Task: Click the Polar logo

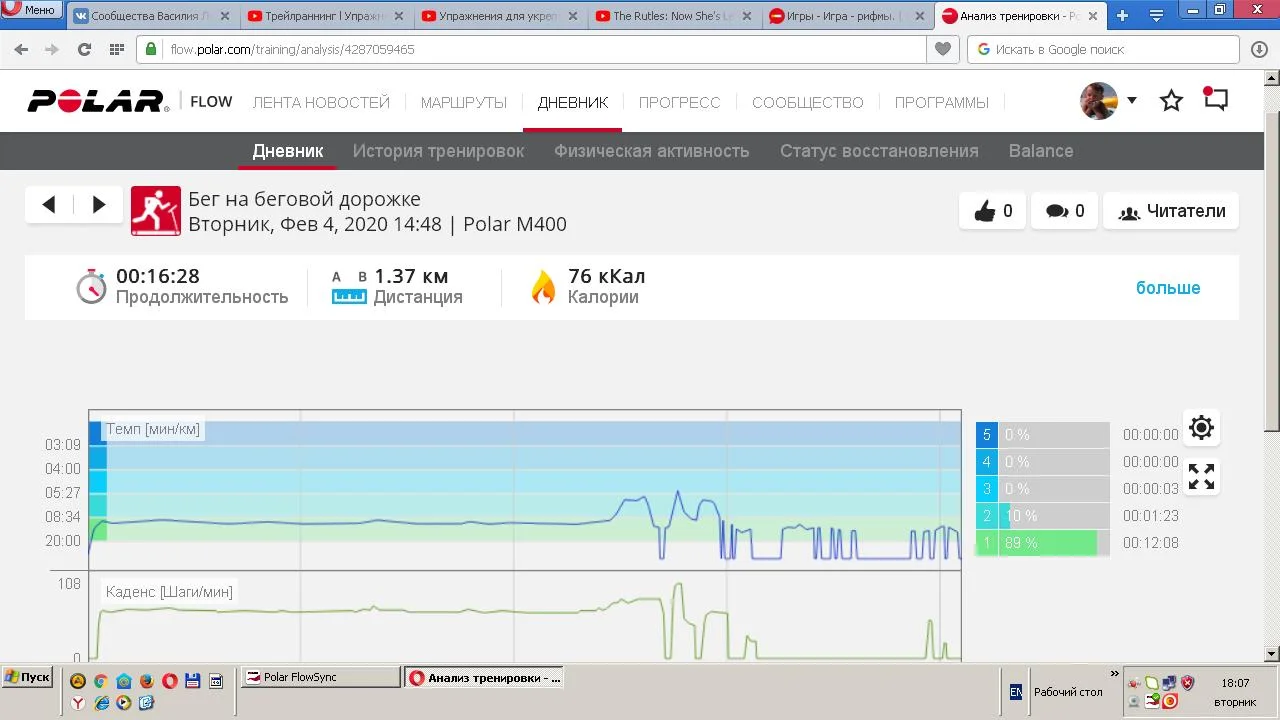Action: (x=98, y=101)
